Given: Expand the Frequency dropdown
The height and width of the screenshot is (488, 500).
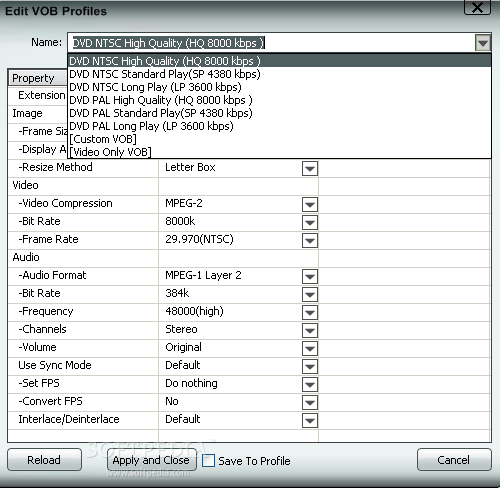Looking at the screenshot, I should 310,312.
